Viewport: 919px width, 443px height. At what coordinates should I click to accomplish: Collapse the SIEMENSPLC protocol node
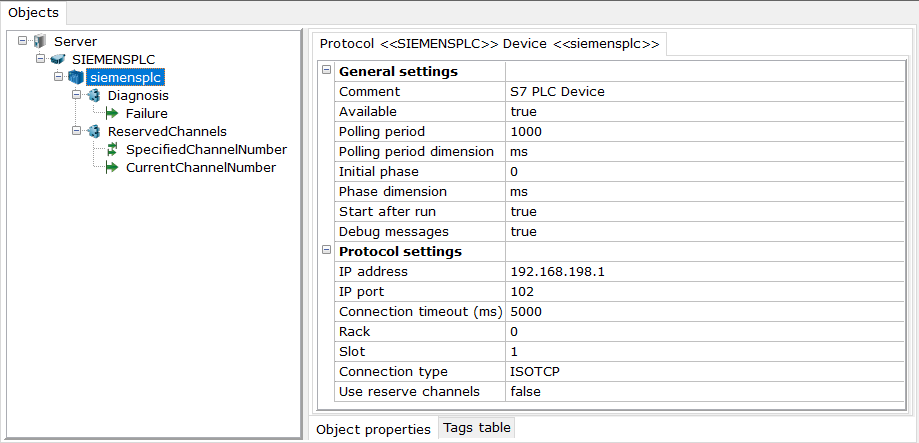tap(40, 59)
